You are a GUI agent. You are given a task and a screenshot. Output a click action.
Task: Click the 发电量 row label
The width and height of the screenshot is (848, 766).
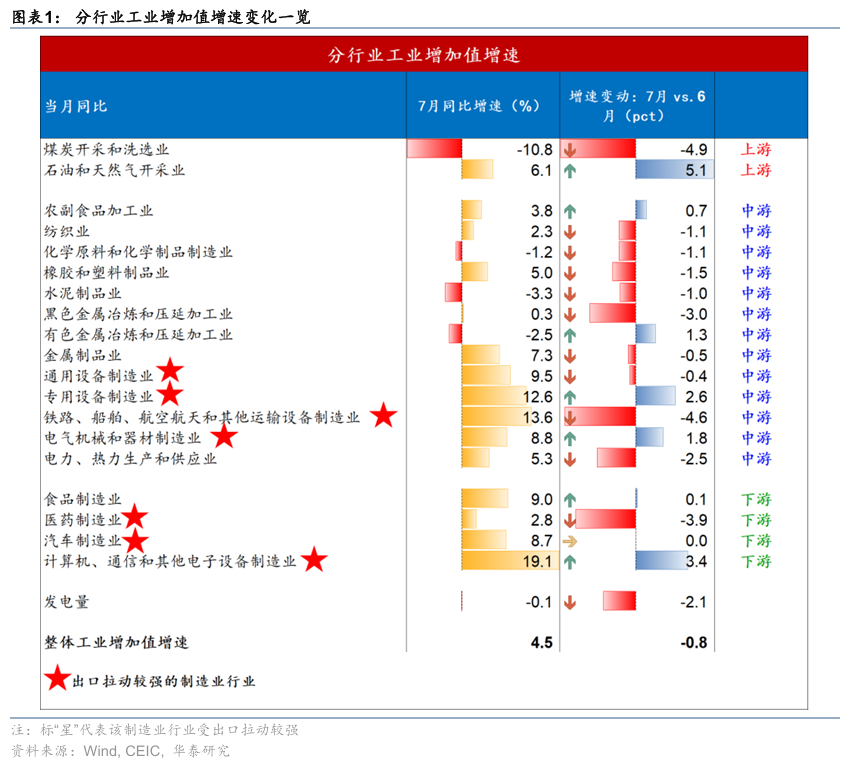click(67, 602)
